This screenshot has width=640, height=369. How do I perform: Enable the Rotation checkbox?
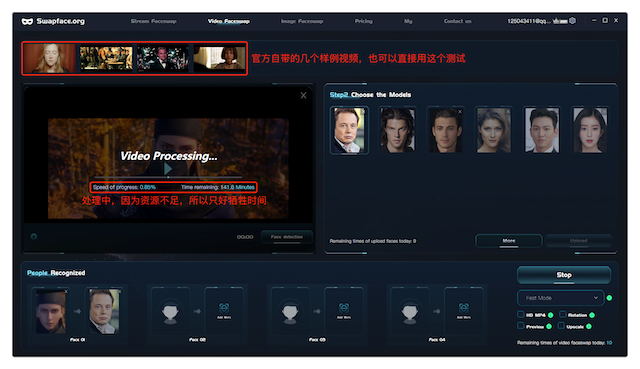coord(563,314)
